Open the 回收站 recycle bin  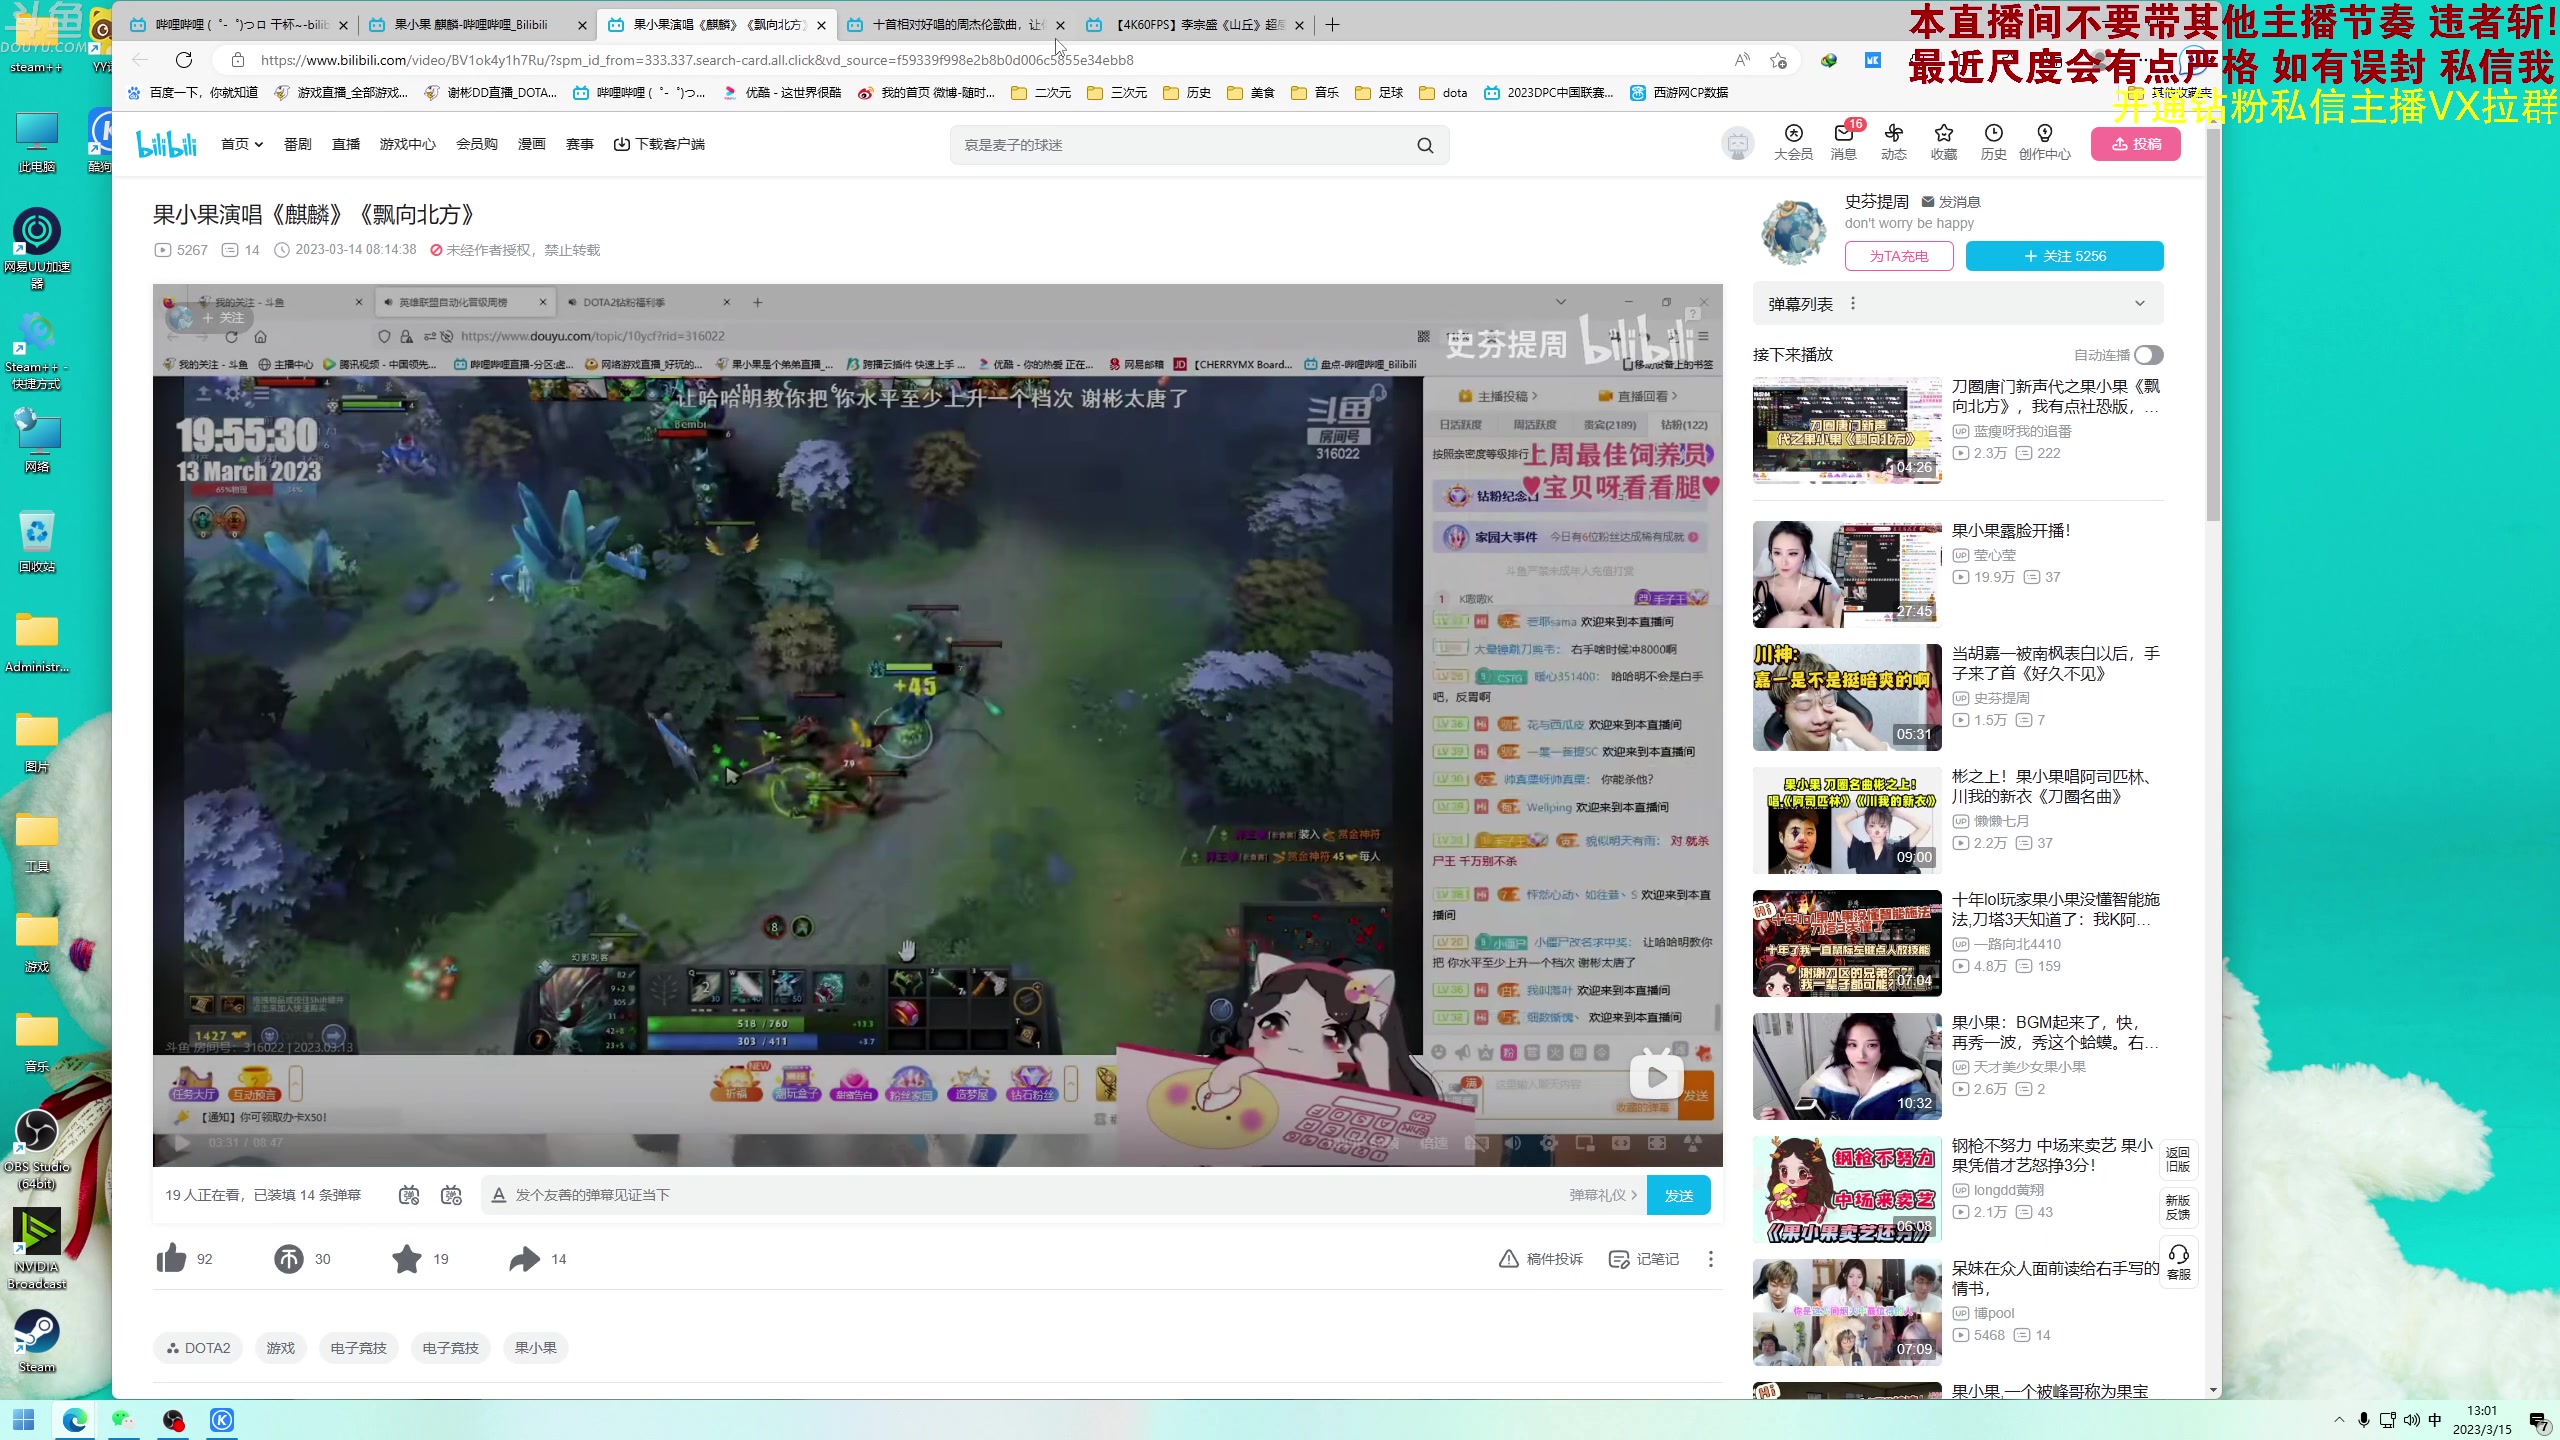click(x=37, y=541)
